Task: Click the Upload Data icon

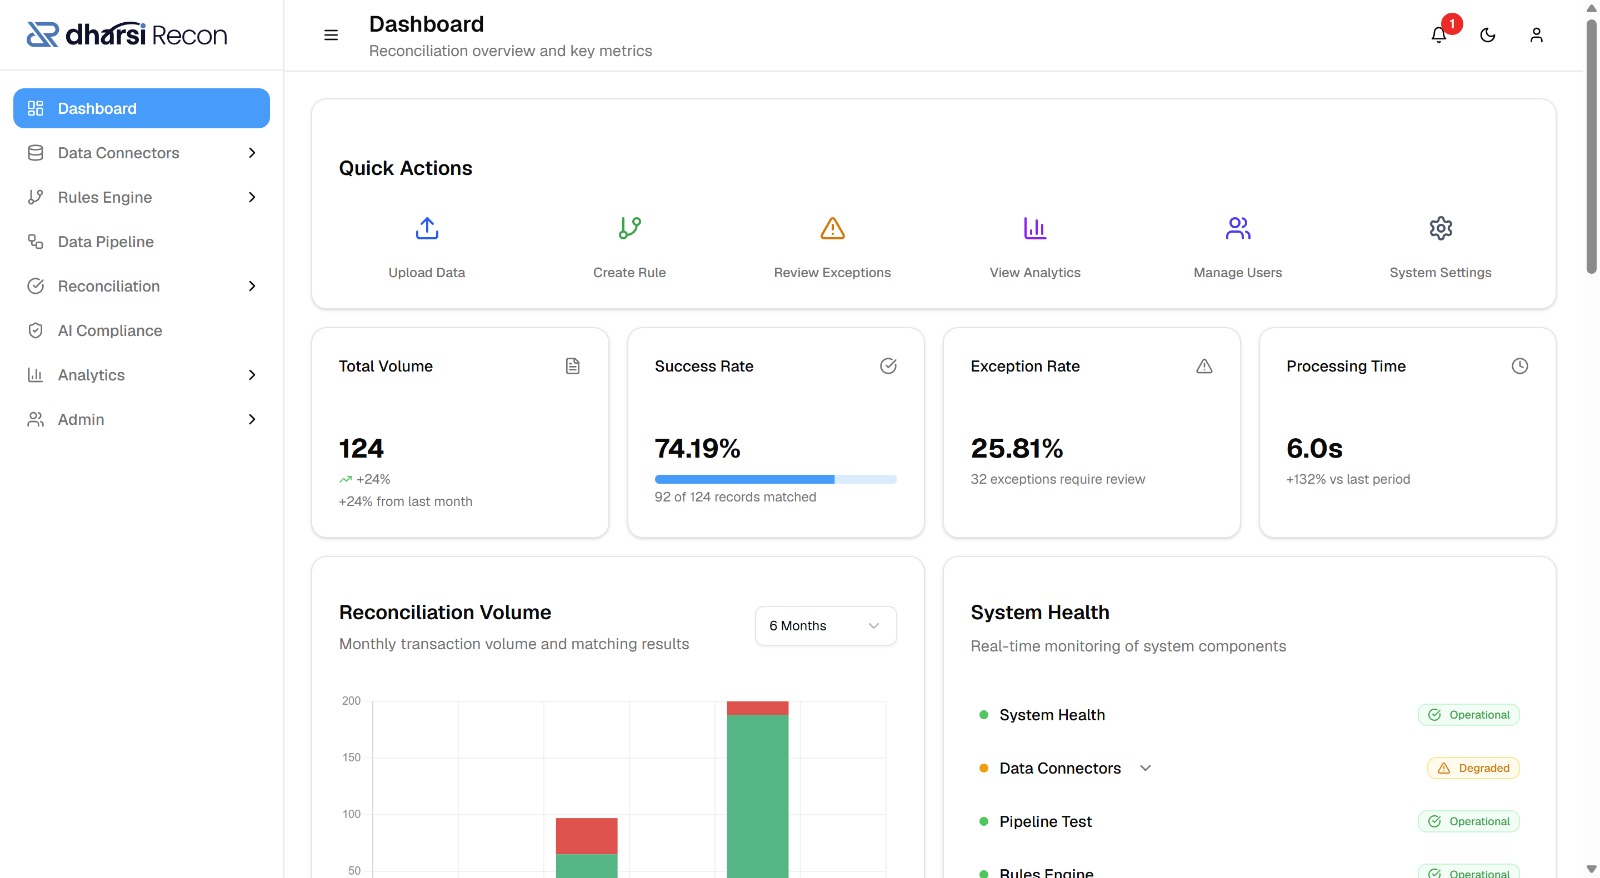Action: coord(427,229)
